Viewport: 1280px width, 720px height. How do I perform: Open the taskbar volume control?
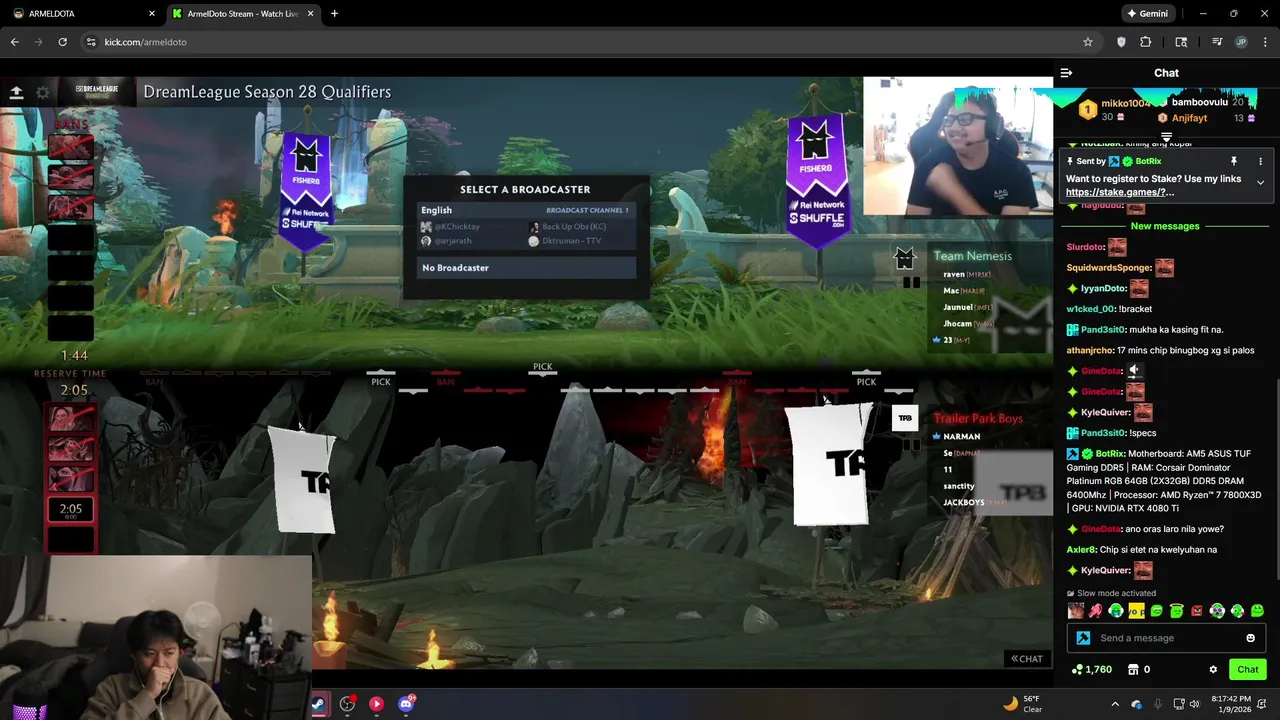(x=1194, y=704)
